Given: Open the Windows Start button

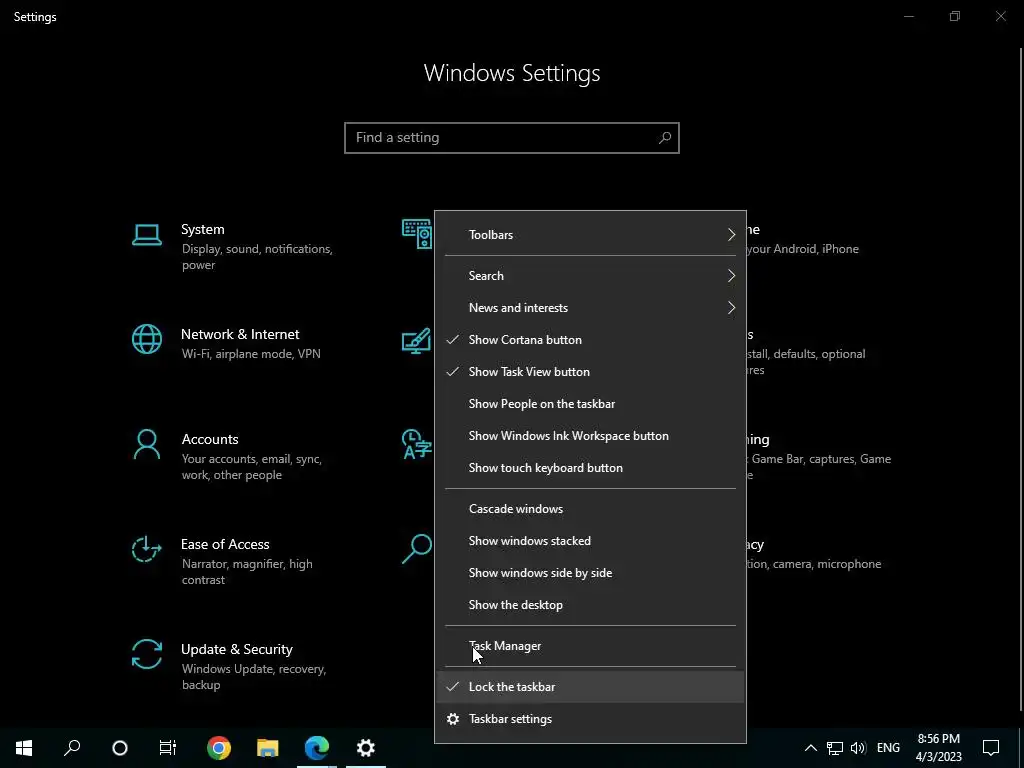Looking at the screenshot, I should pos(24,748).
